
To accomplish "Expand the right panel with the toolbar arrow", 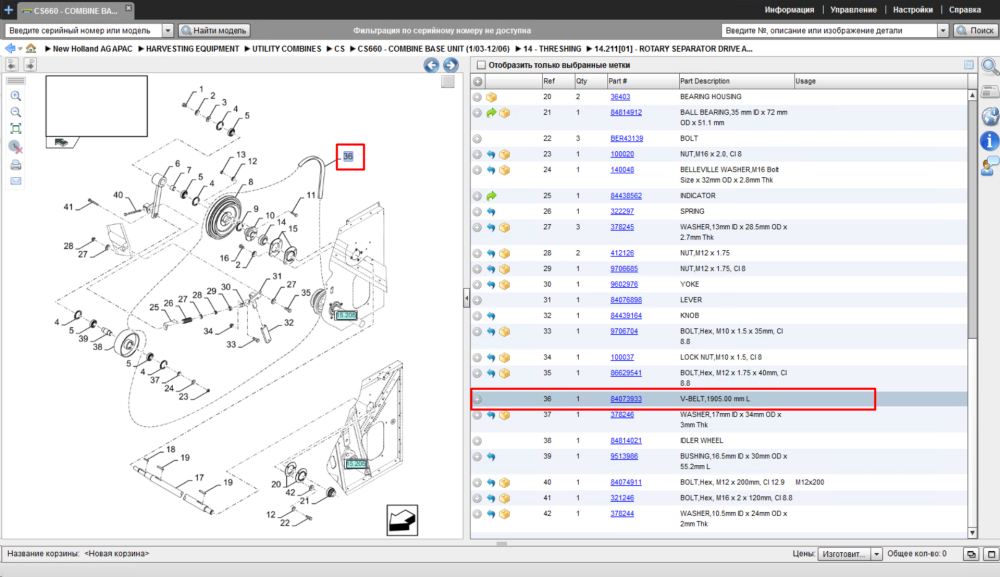I will pos(30,64).
